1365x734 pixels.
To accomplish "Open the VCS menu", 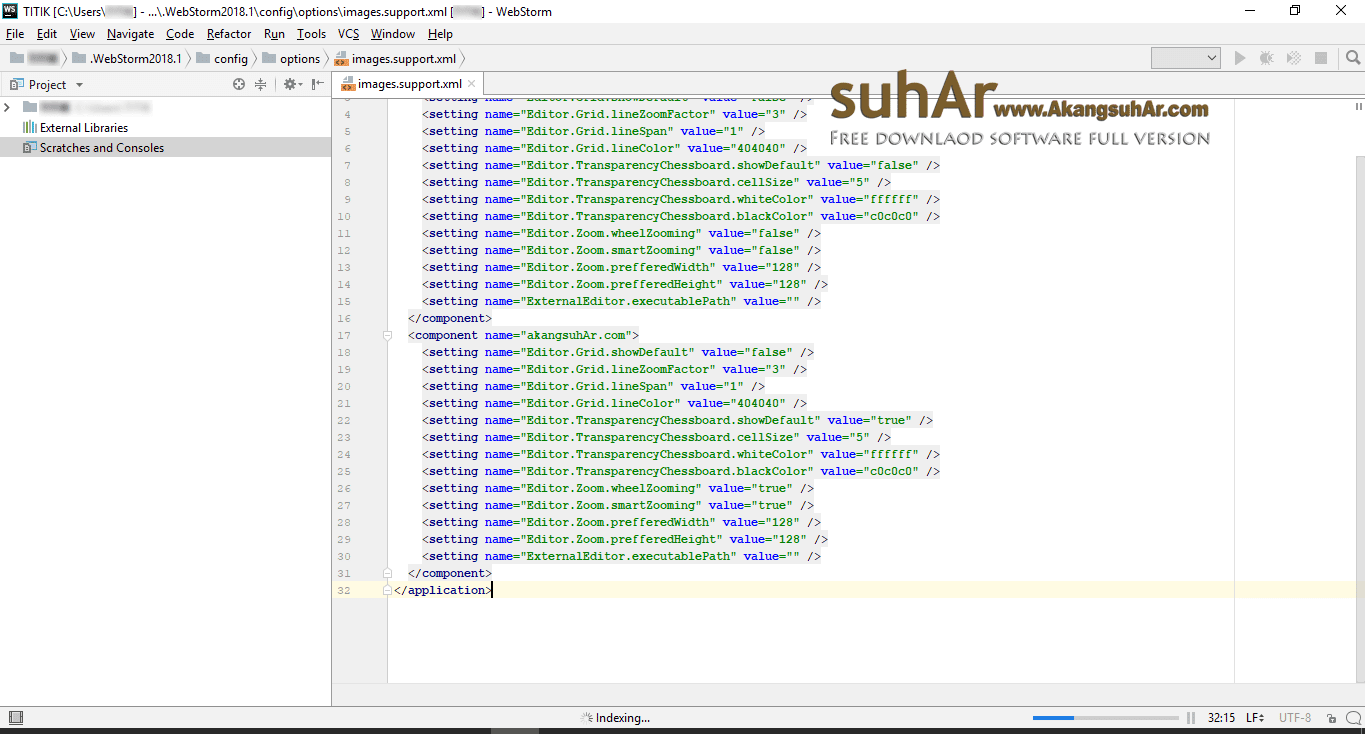I will click(x=347, y=33).
